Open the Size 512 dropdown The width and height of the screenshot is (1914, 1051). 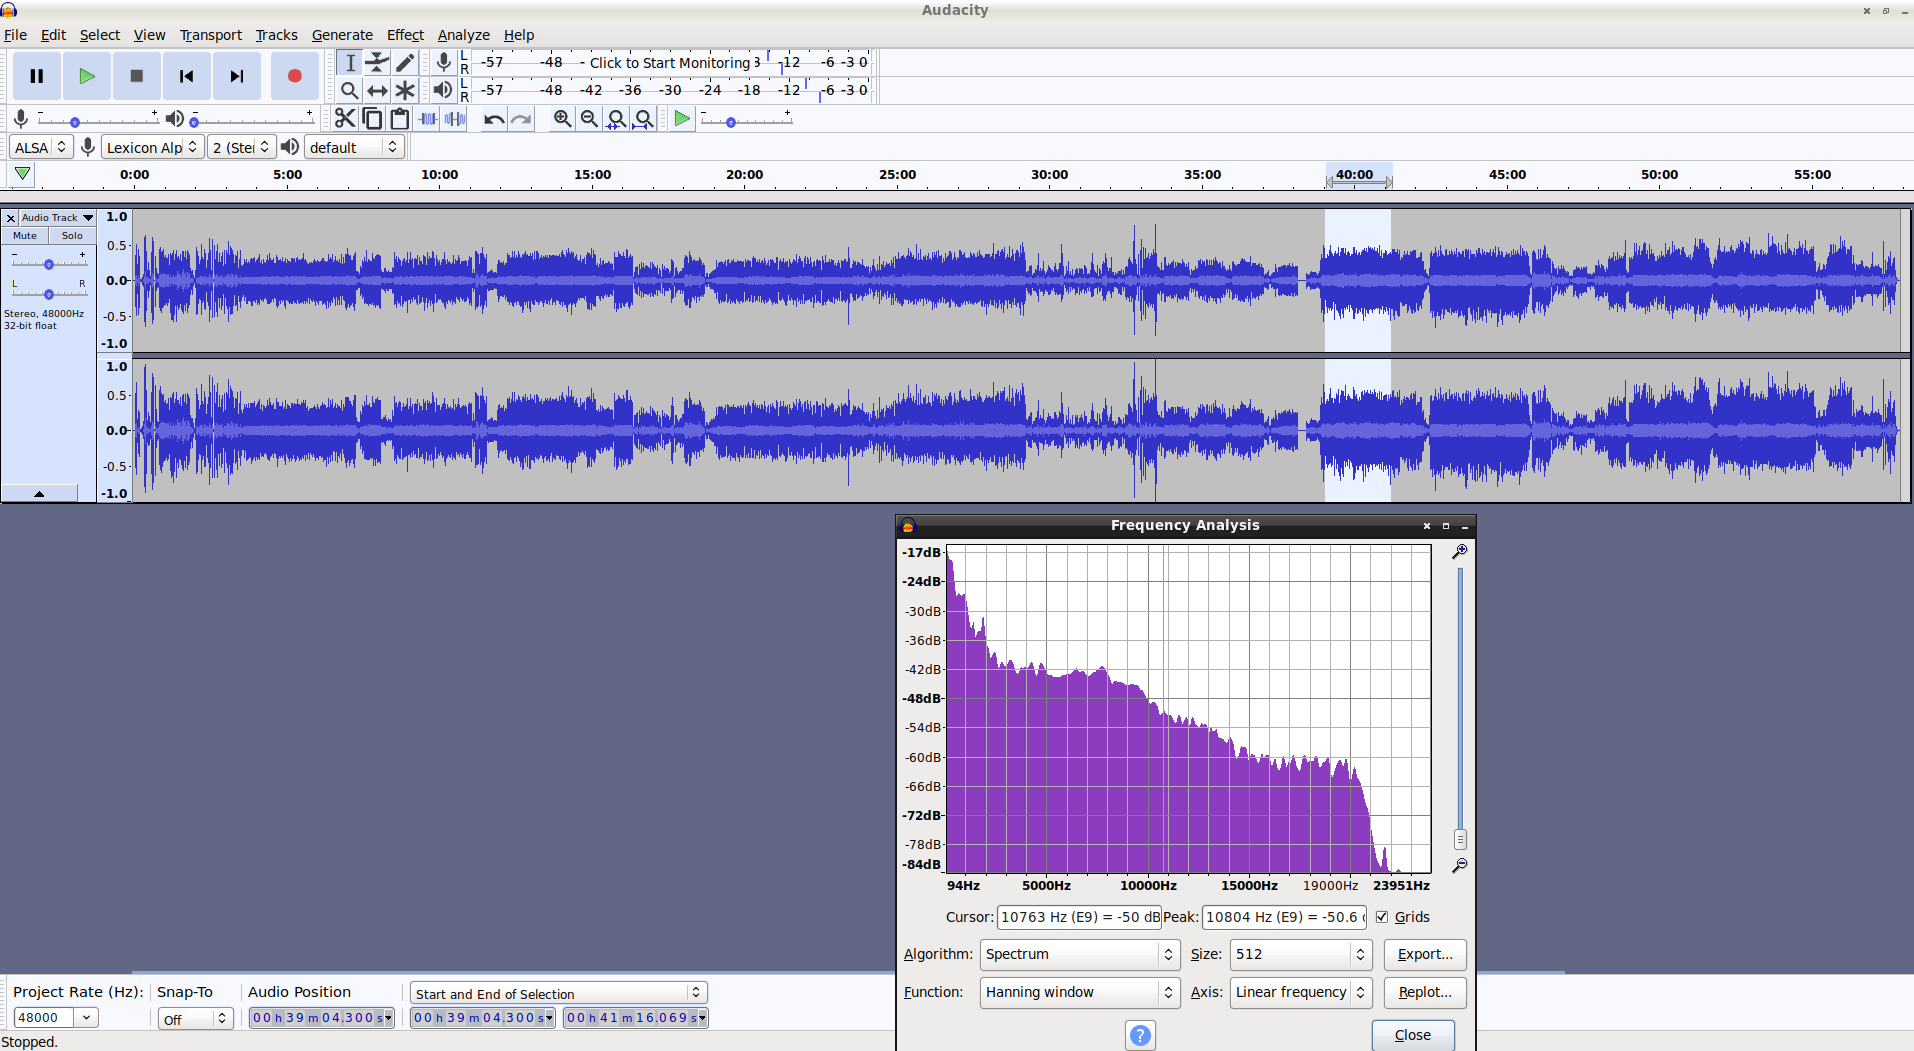pos(1301,954)
